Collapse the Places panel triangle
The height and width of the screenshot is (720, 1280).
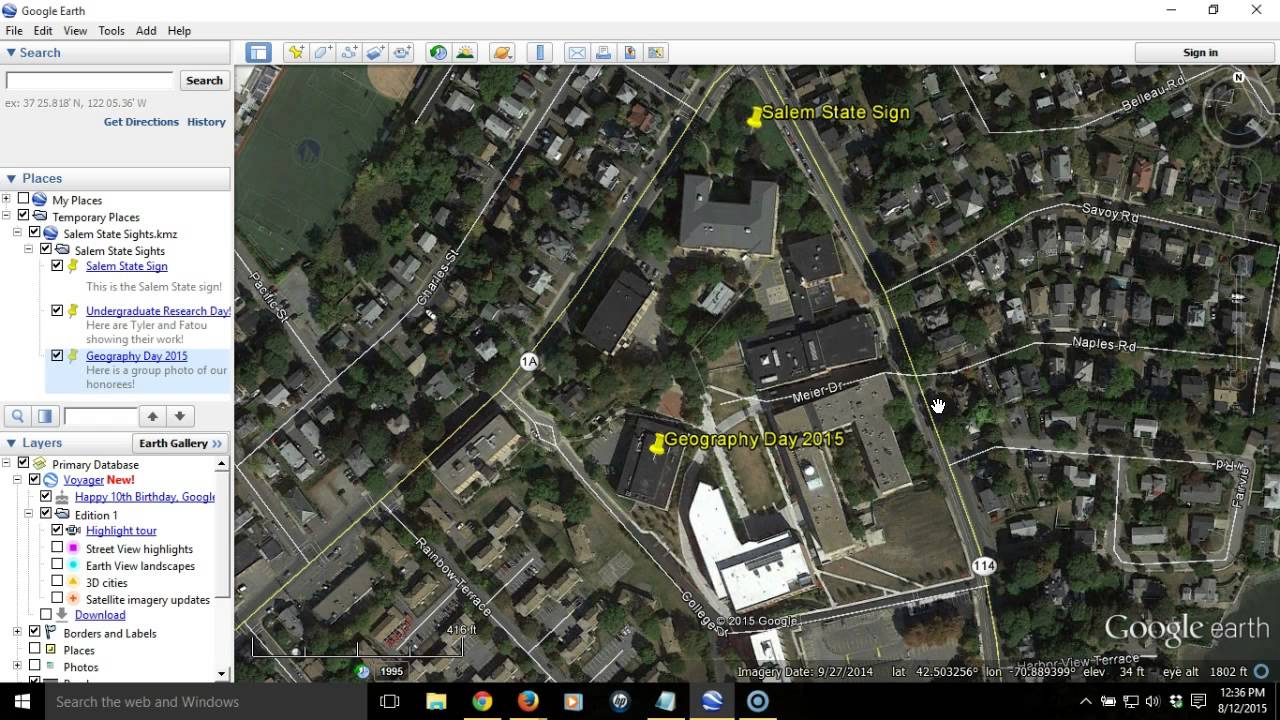coord(11,178)
